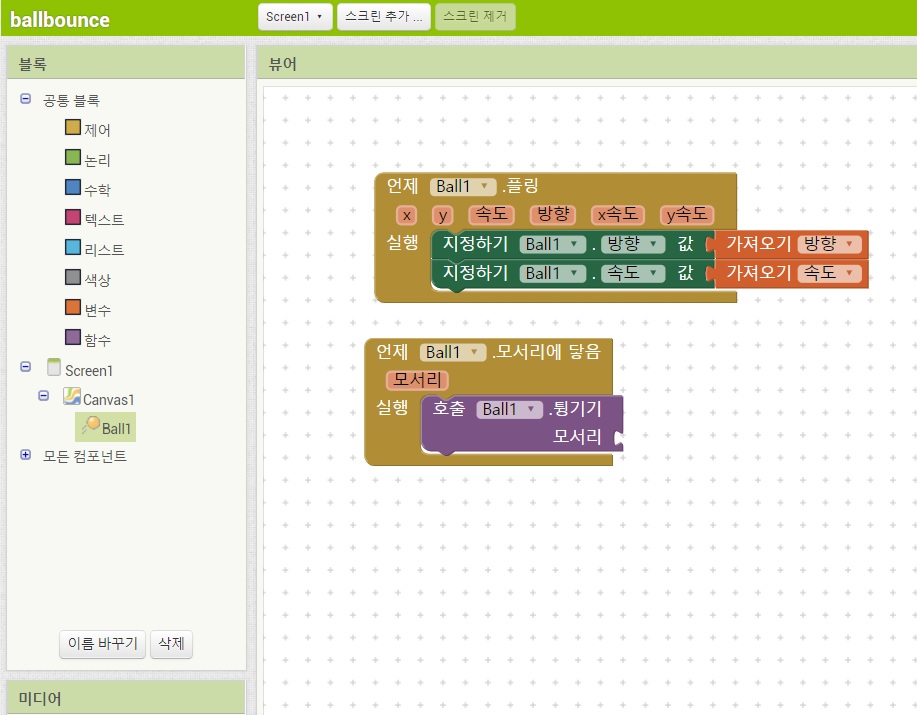This screenshot has width=917, height=715.
Task: Click the 이름 바꾸기 (Rename) button
Action: (x=102, y=644)
